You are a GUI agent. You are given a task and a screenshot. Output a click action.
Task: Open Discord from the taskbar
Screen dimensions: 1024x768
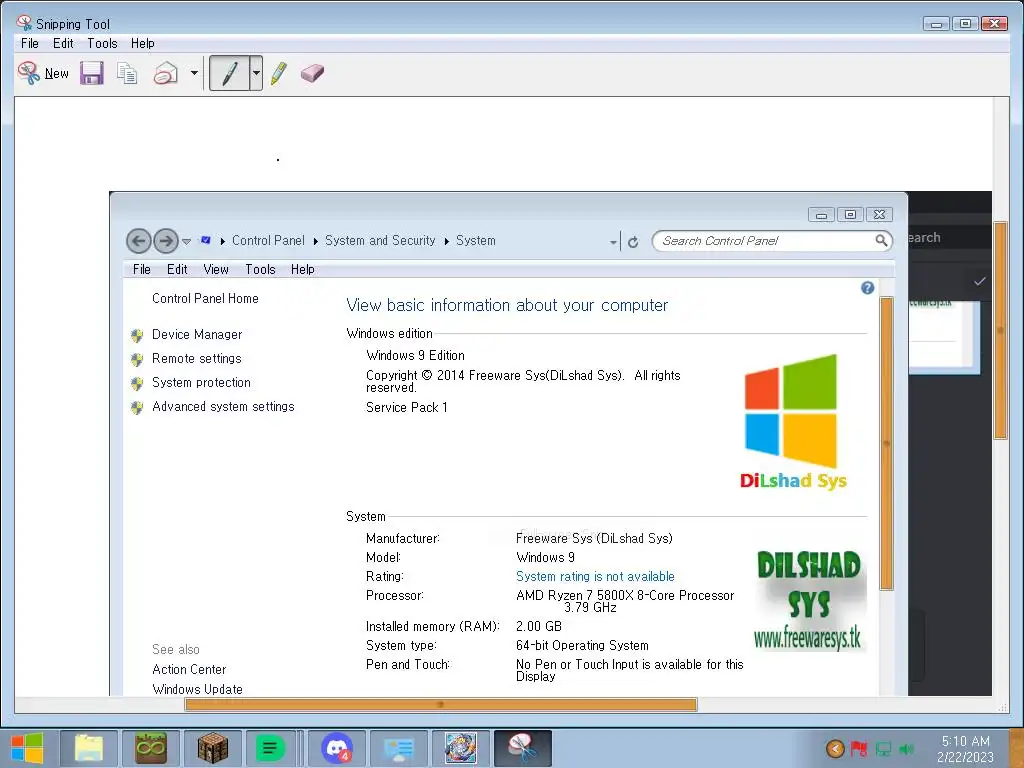[336, 748]
